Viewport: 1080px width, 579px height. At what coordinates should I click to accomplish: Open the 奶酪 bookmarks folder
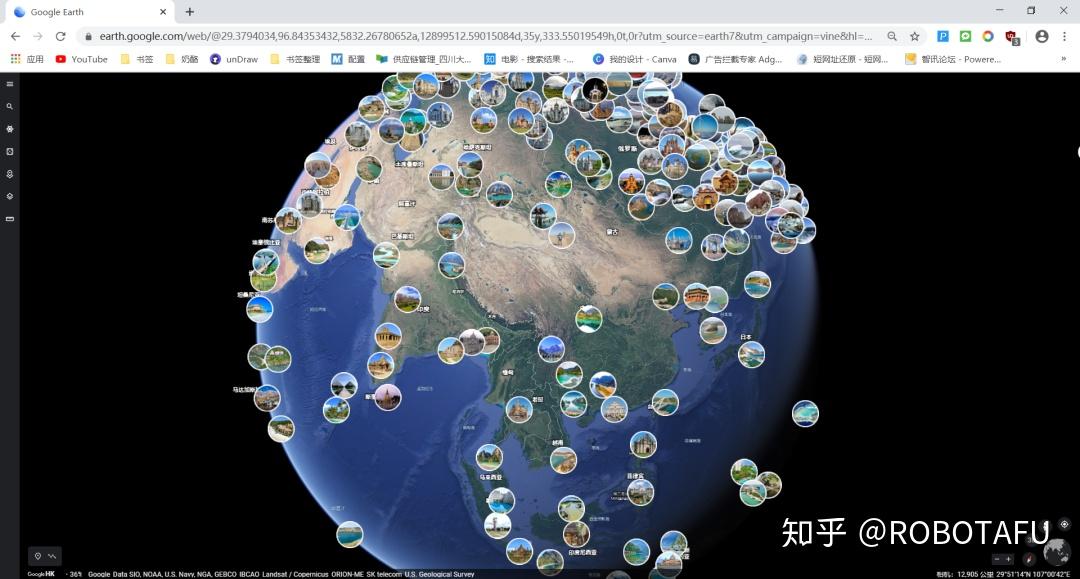pyautogui.click(x=184, y=59)
